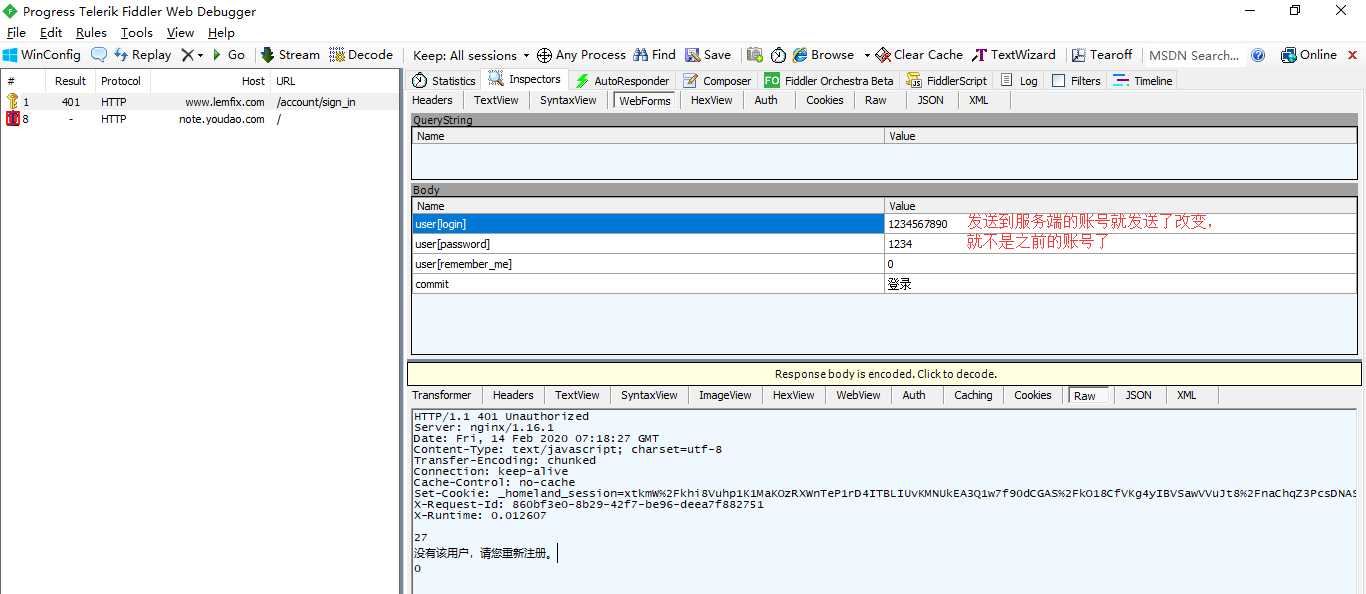This screenshot has height=594, width=1366.
Task: Open the Rules menu
Action: [91, 33]
